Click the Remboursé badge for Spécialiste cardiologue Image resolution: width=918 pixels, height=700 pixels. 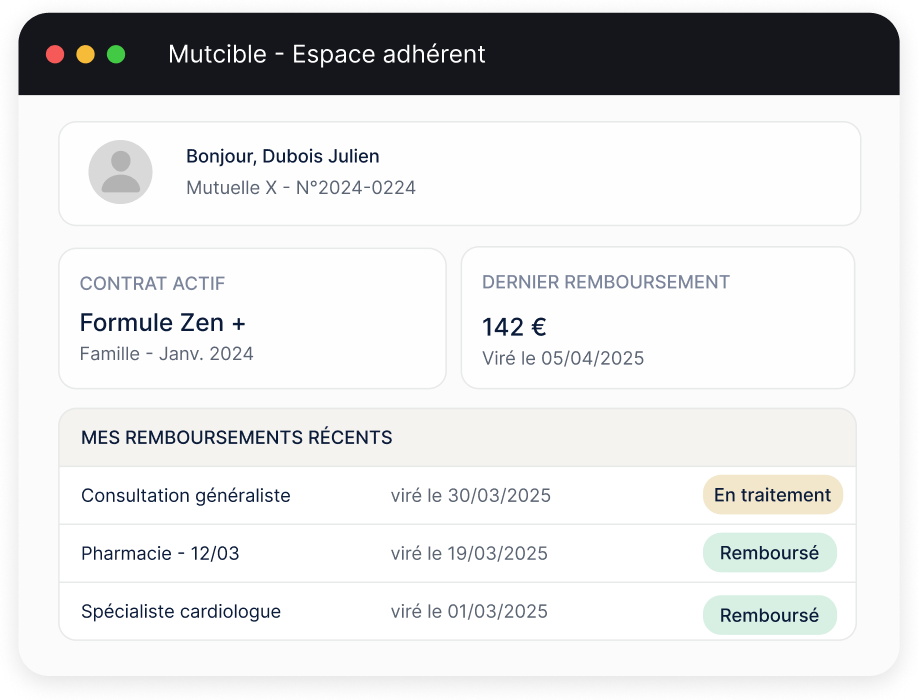click(770, 615)
